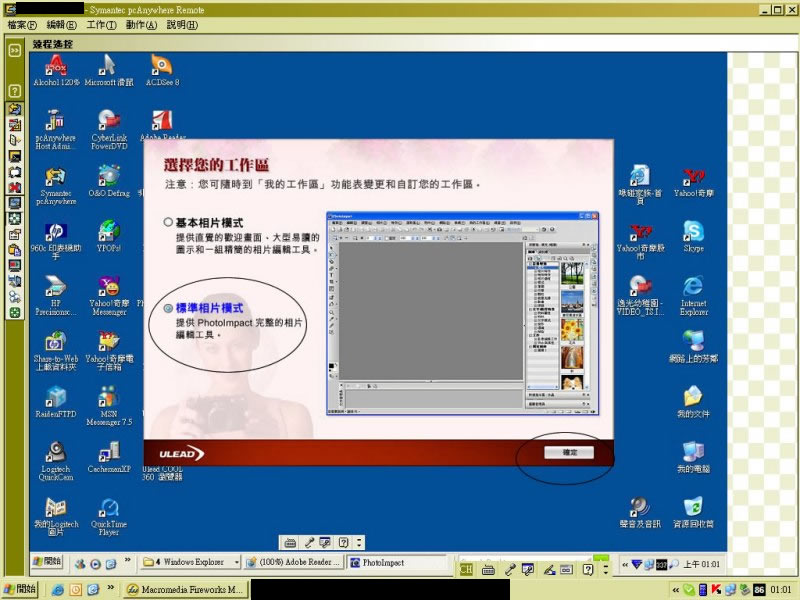Open the 說明(H) menu

click(182, 25)
